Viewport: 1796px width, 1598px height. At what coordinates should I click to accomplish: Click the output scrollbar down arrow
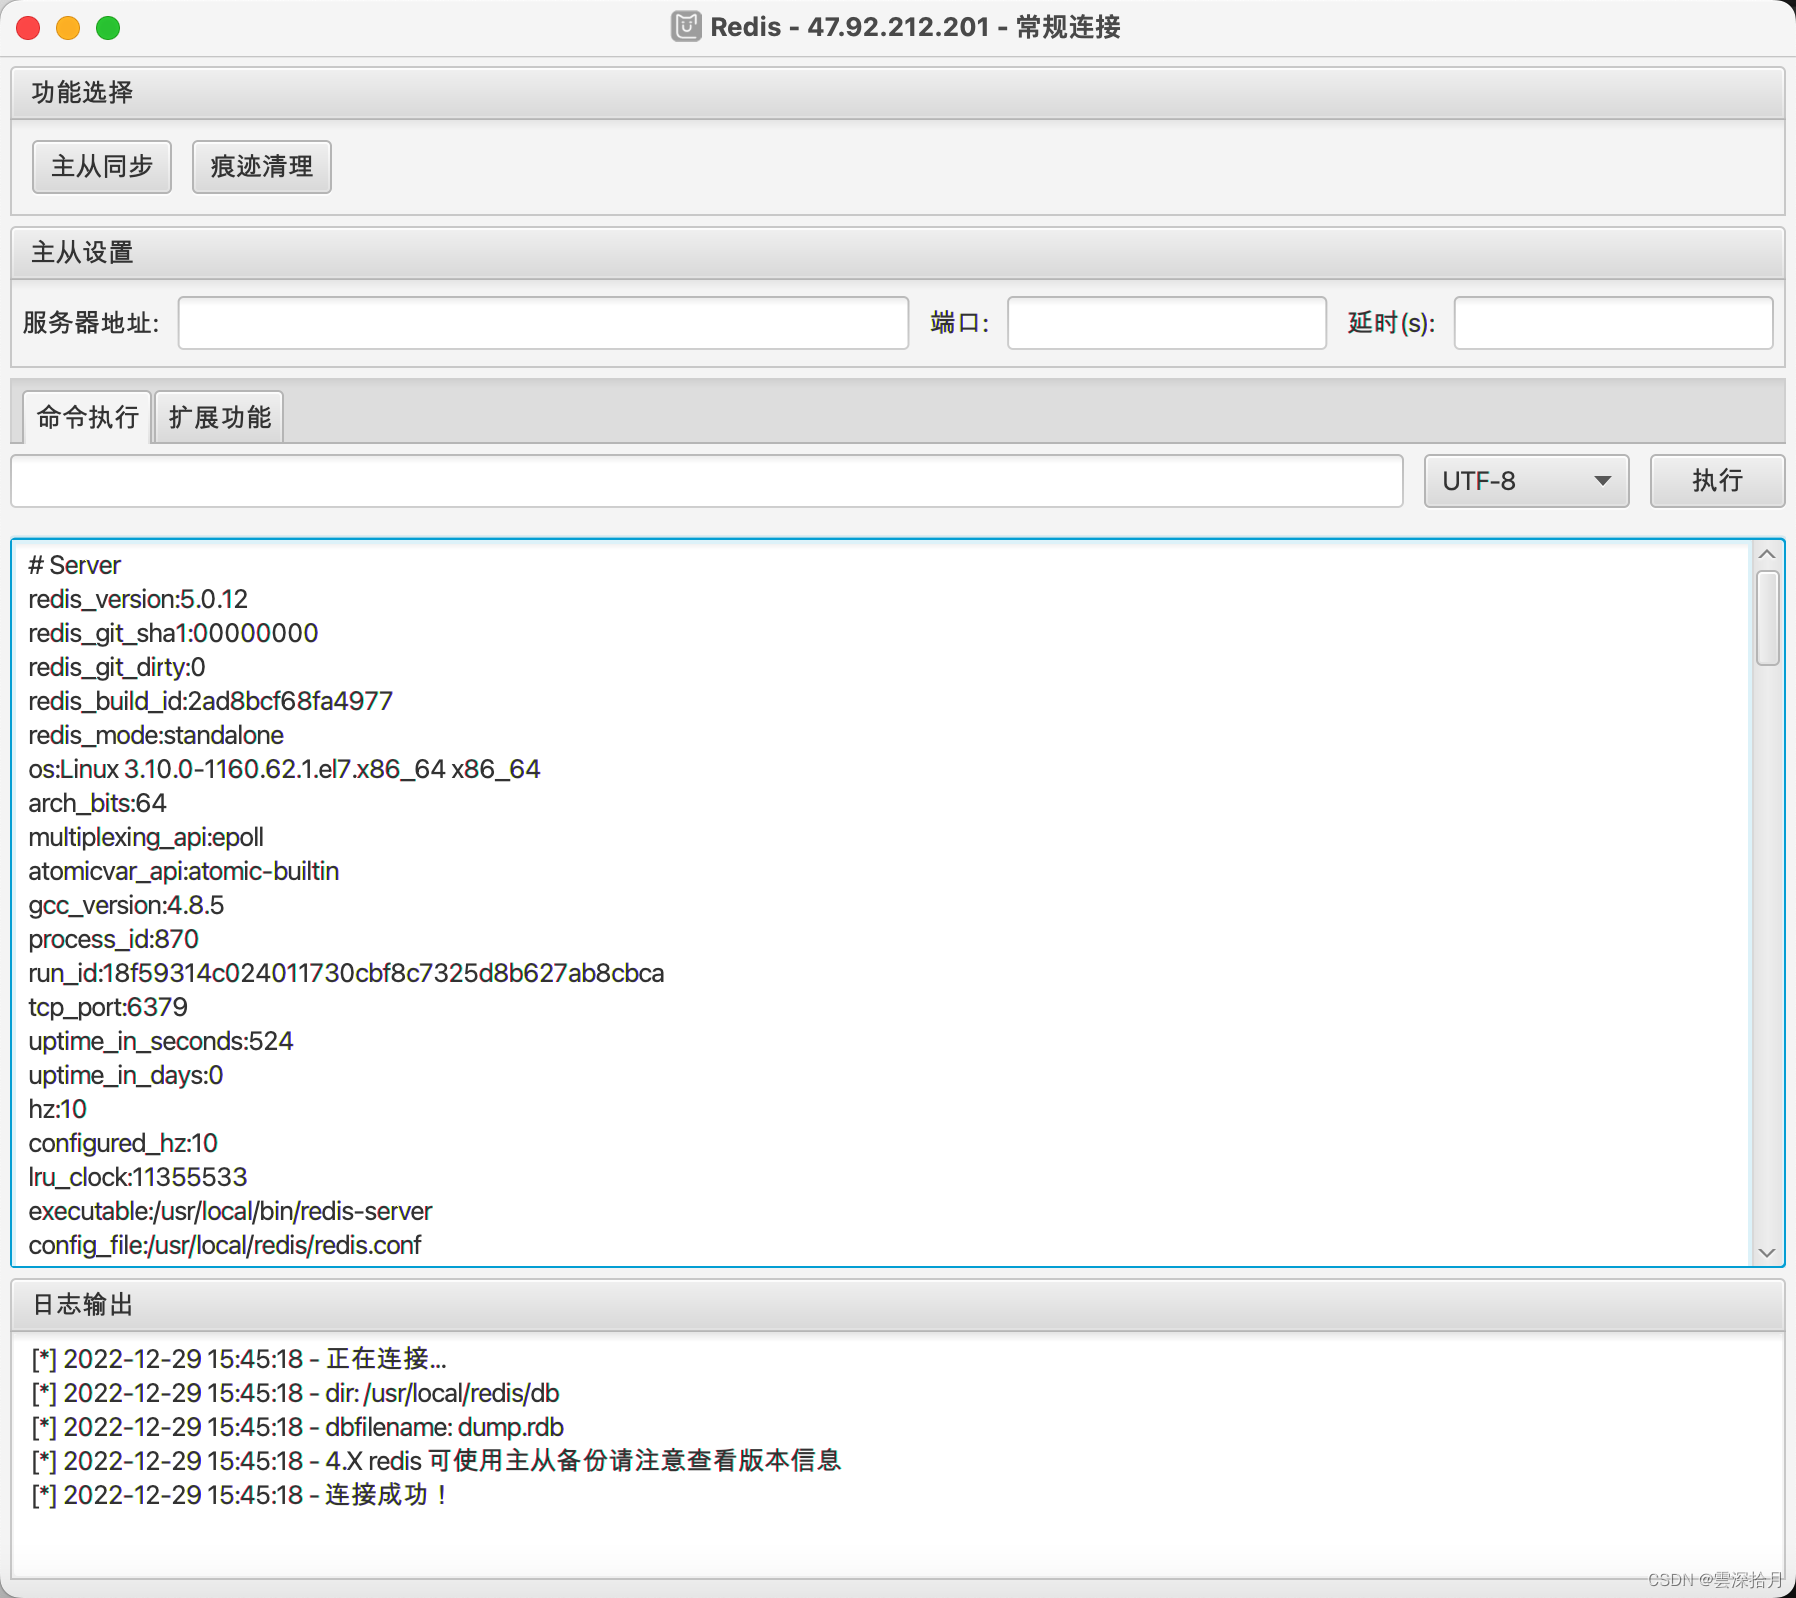click(1767, 1252)
